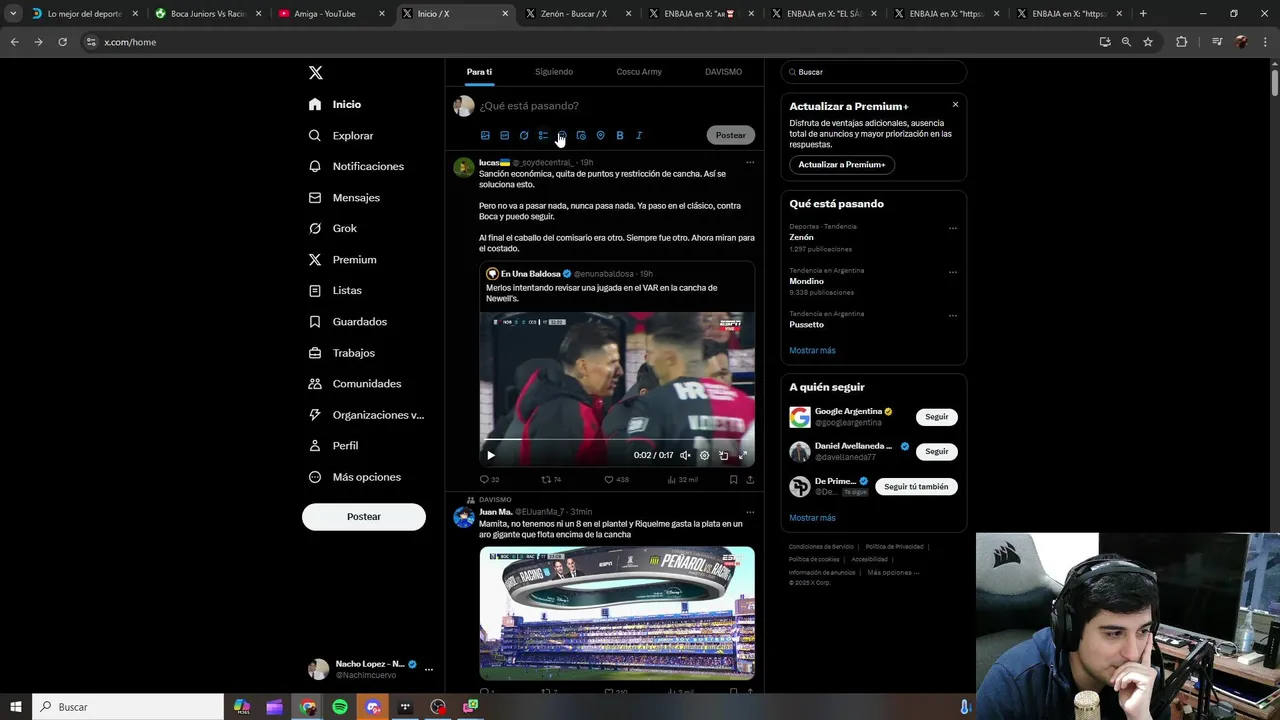Share lucas's post

[x=750, y=480]
